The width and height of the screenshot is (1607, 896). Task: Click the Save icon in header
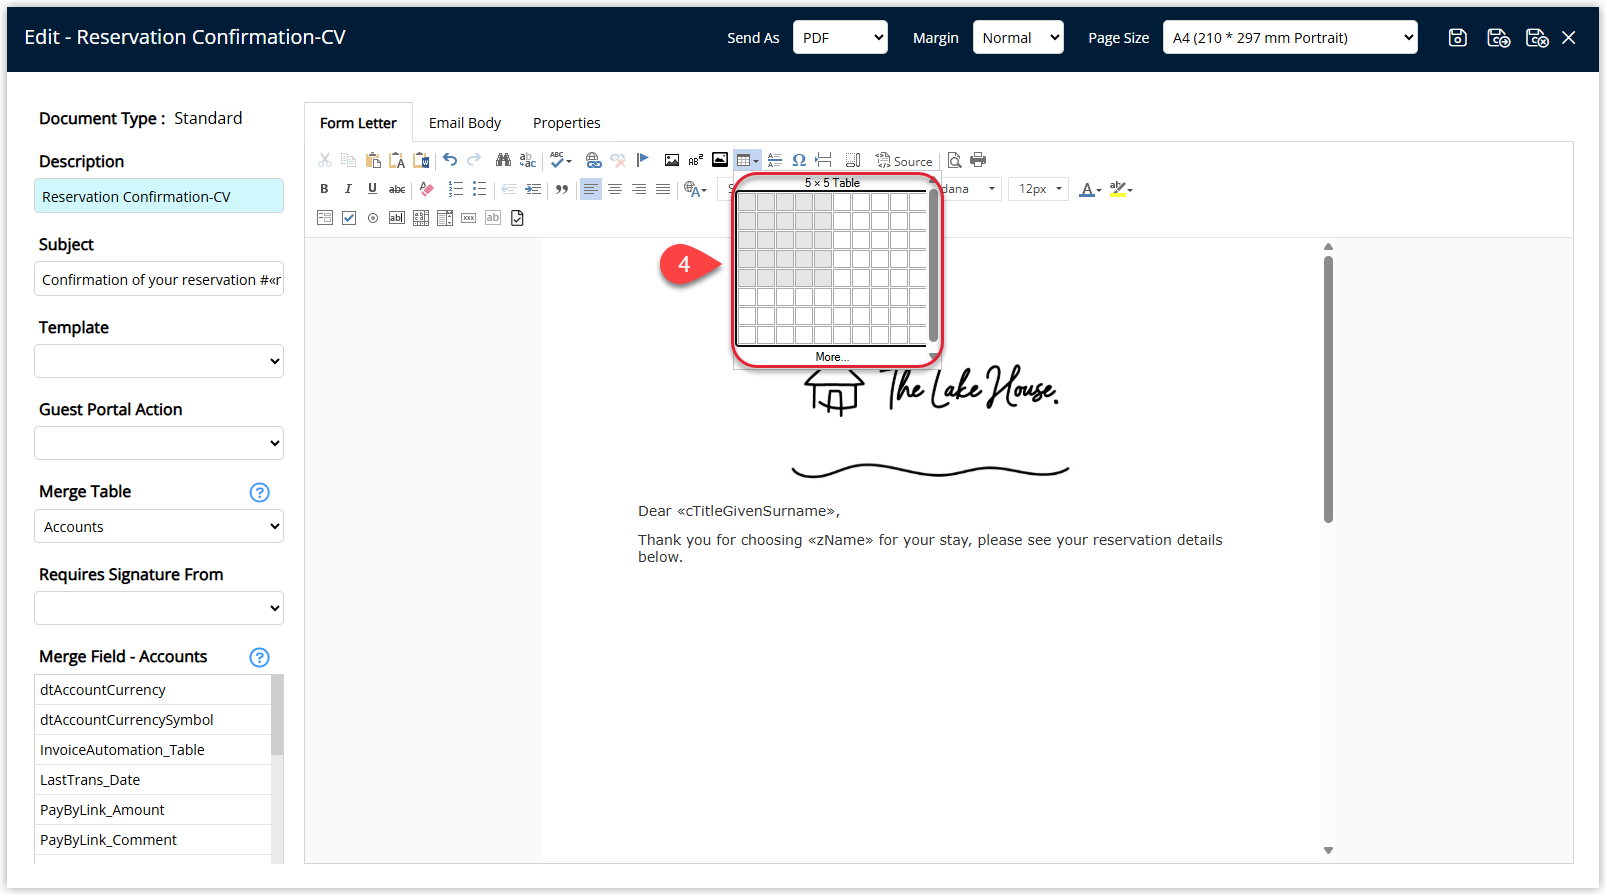pos(1458,38)
